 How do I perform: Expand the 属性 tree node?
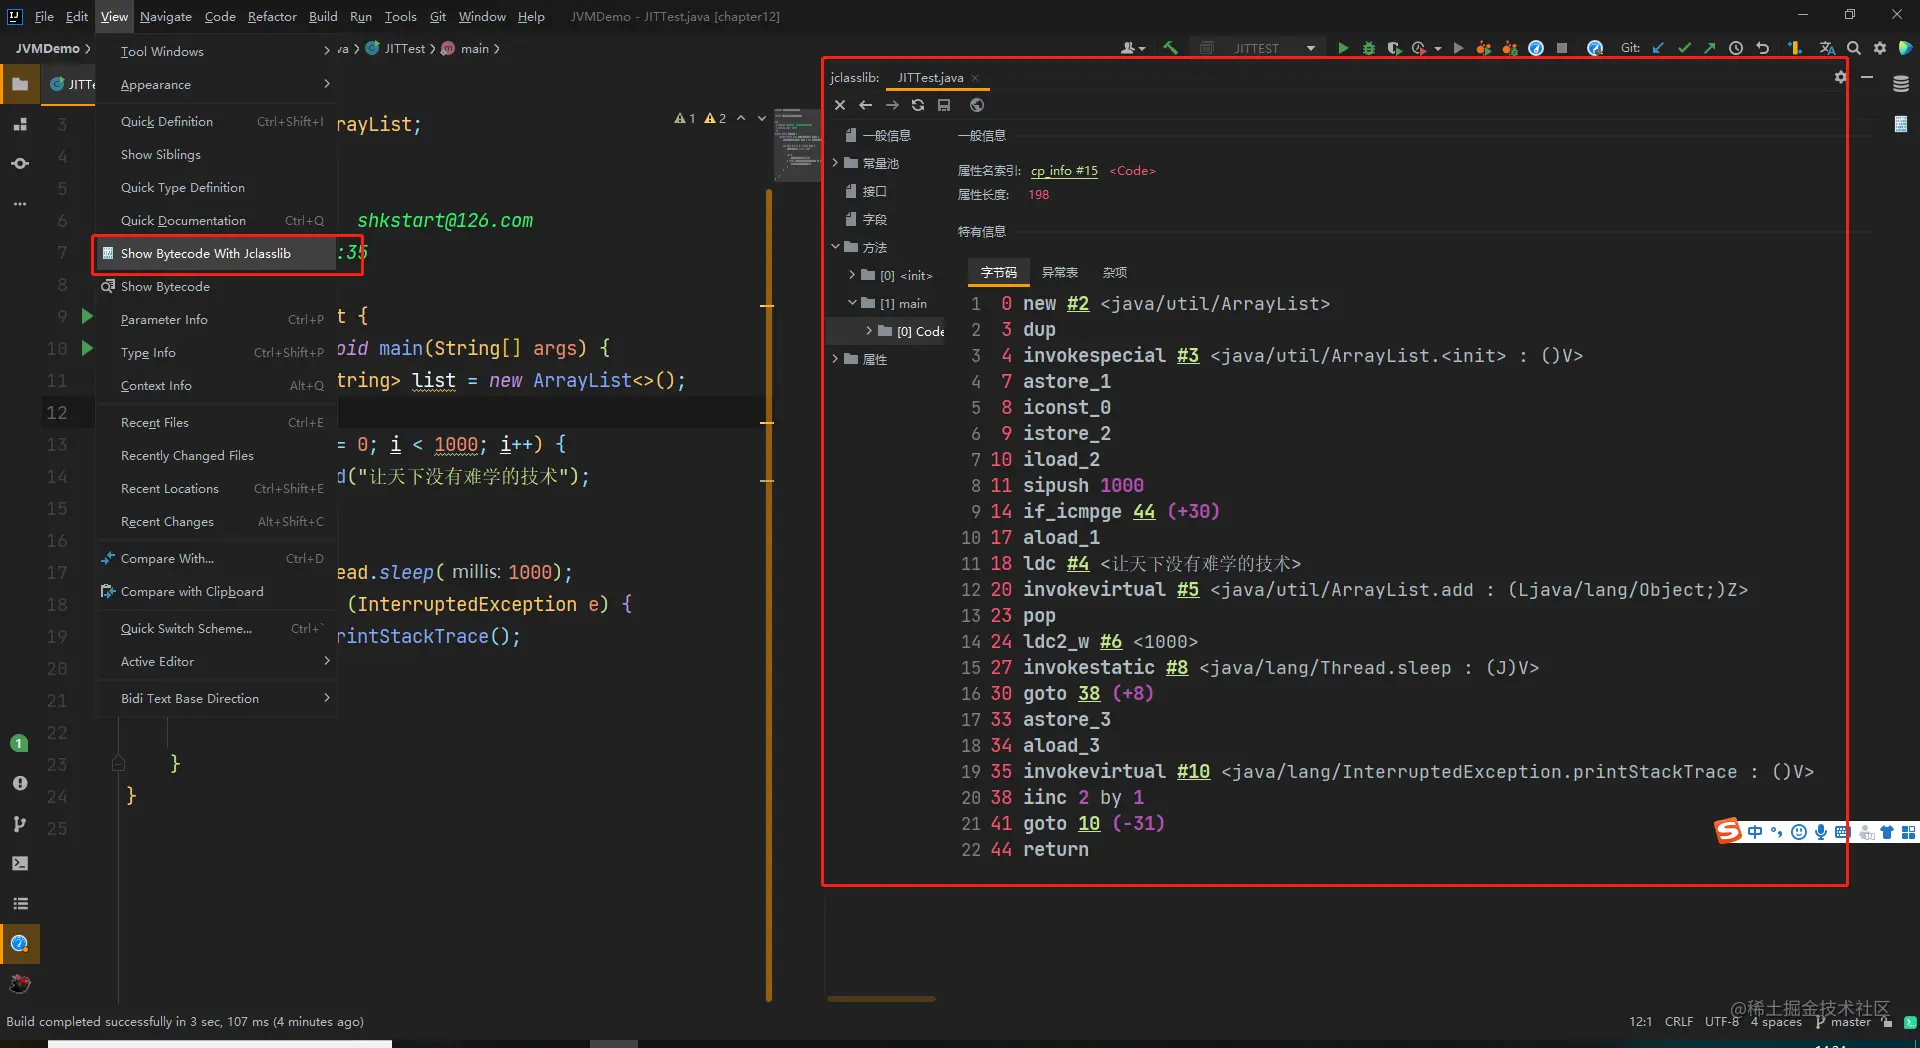(x=836, y=359)
